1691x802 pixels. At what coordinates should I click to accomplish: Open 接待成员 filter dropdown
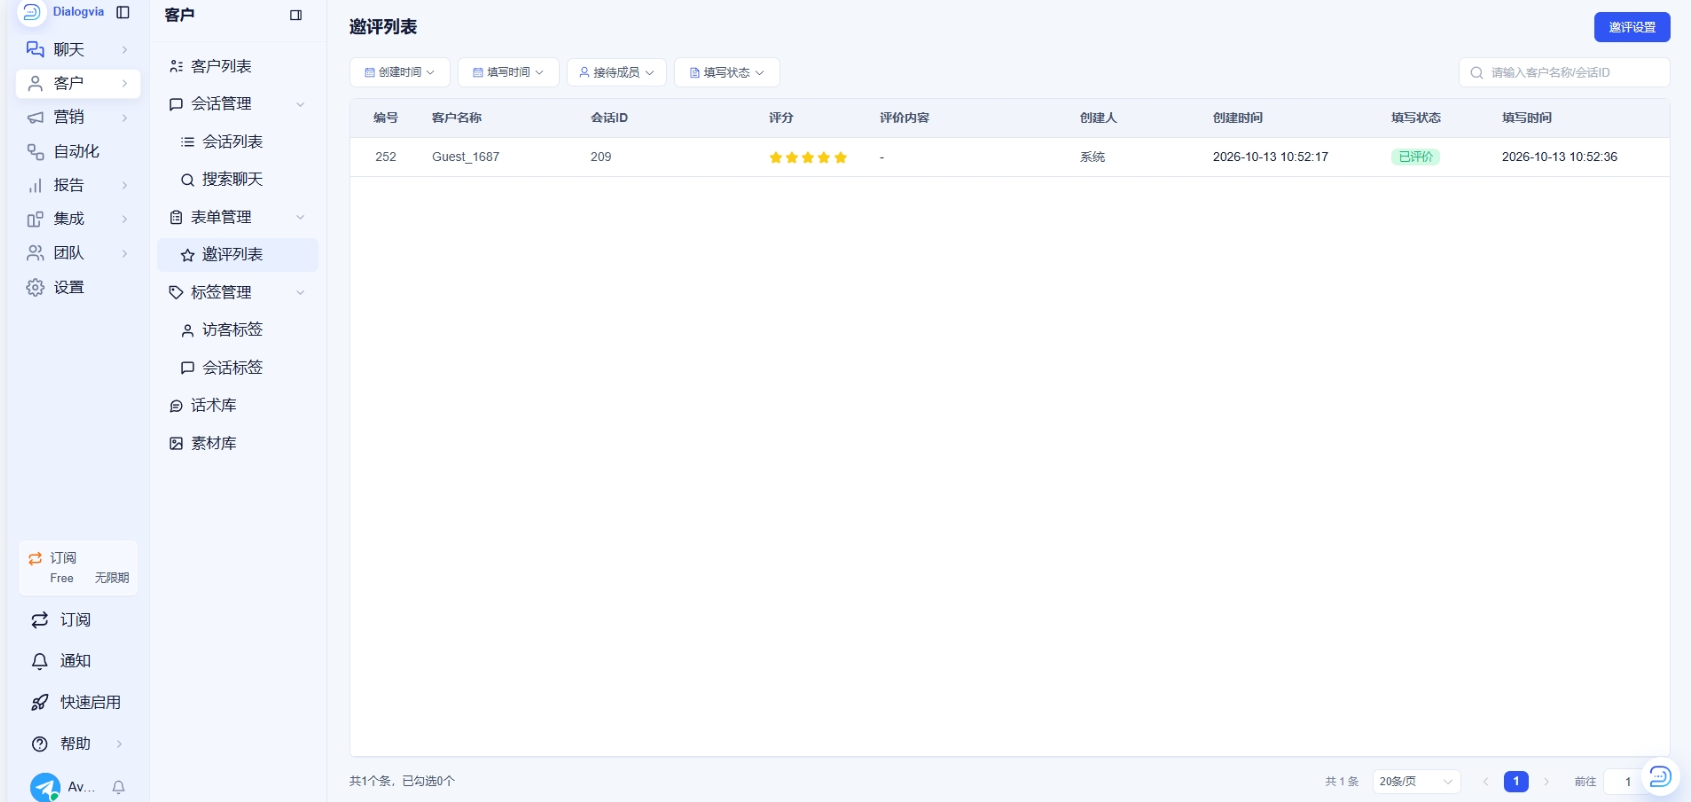coord(616,72)
